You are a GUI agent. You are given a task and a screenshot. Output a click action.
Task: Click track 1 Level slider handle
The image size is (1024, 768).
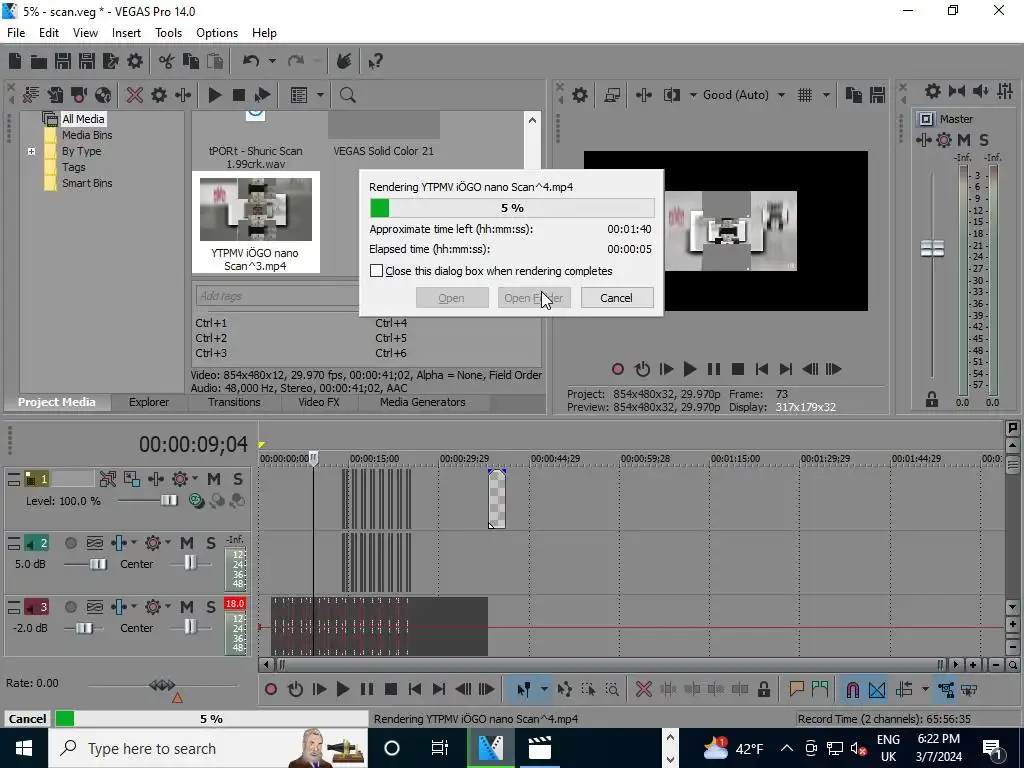pyautogui.click(x=169, y=500)
